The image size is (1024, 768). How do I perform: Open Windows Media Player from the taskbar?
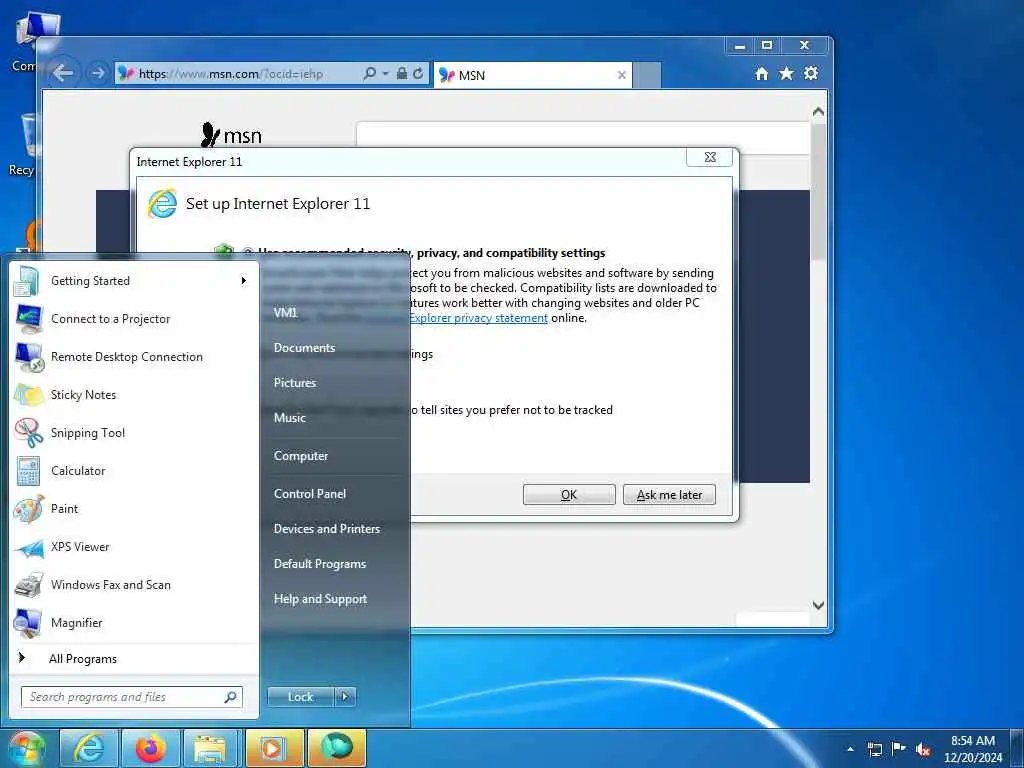274,748
